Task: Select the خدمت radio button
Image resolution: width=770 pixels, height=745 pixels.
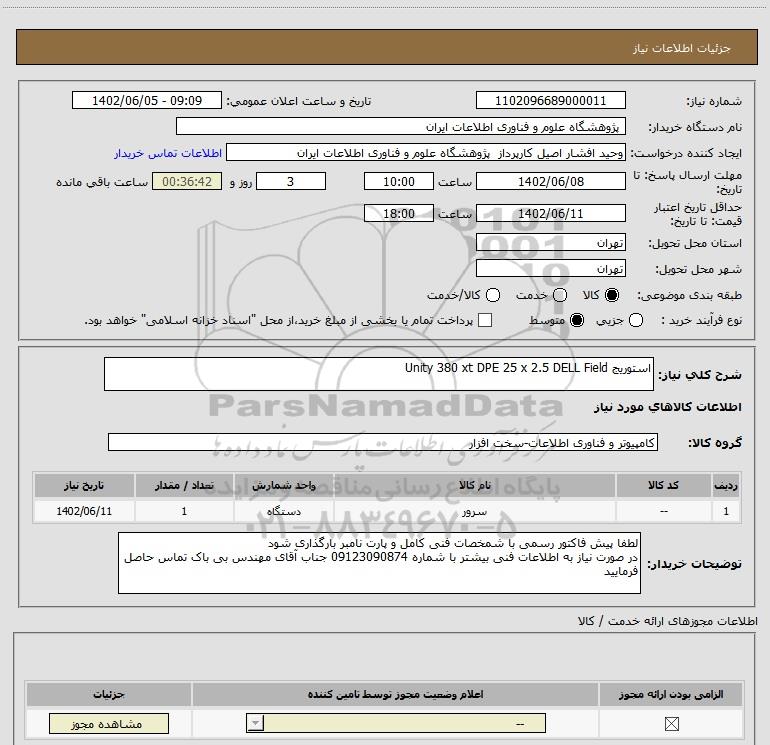Action: (560, 295)
